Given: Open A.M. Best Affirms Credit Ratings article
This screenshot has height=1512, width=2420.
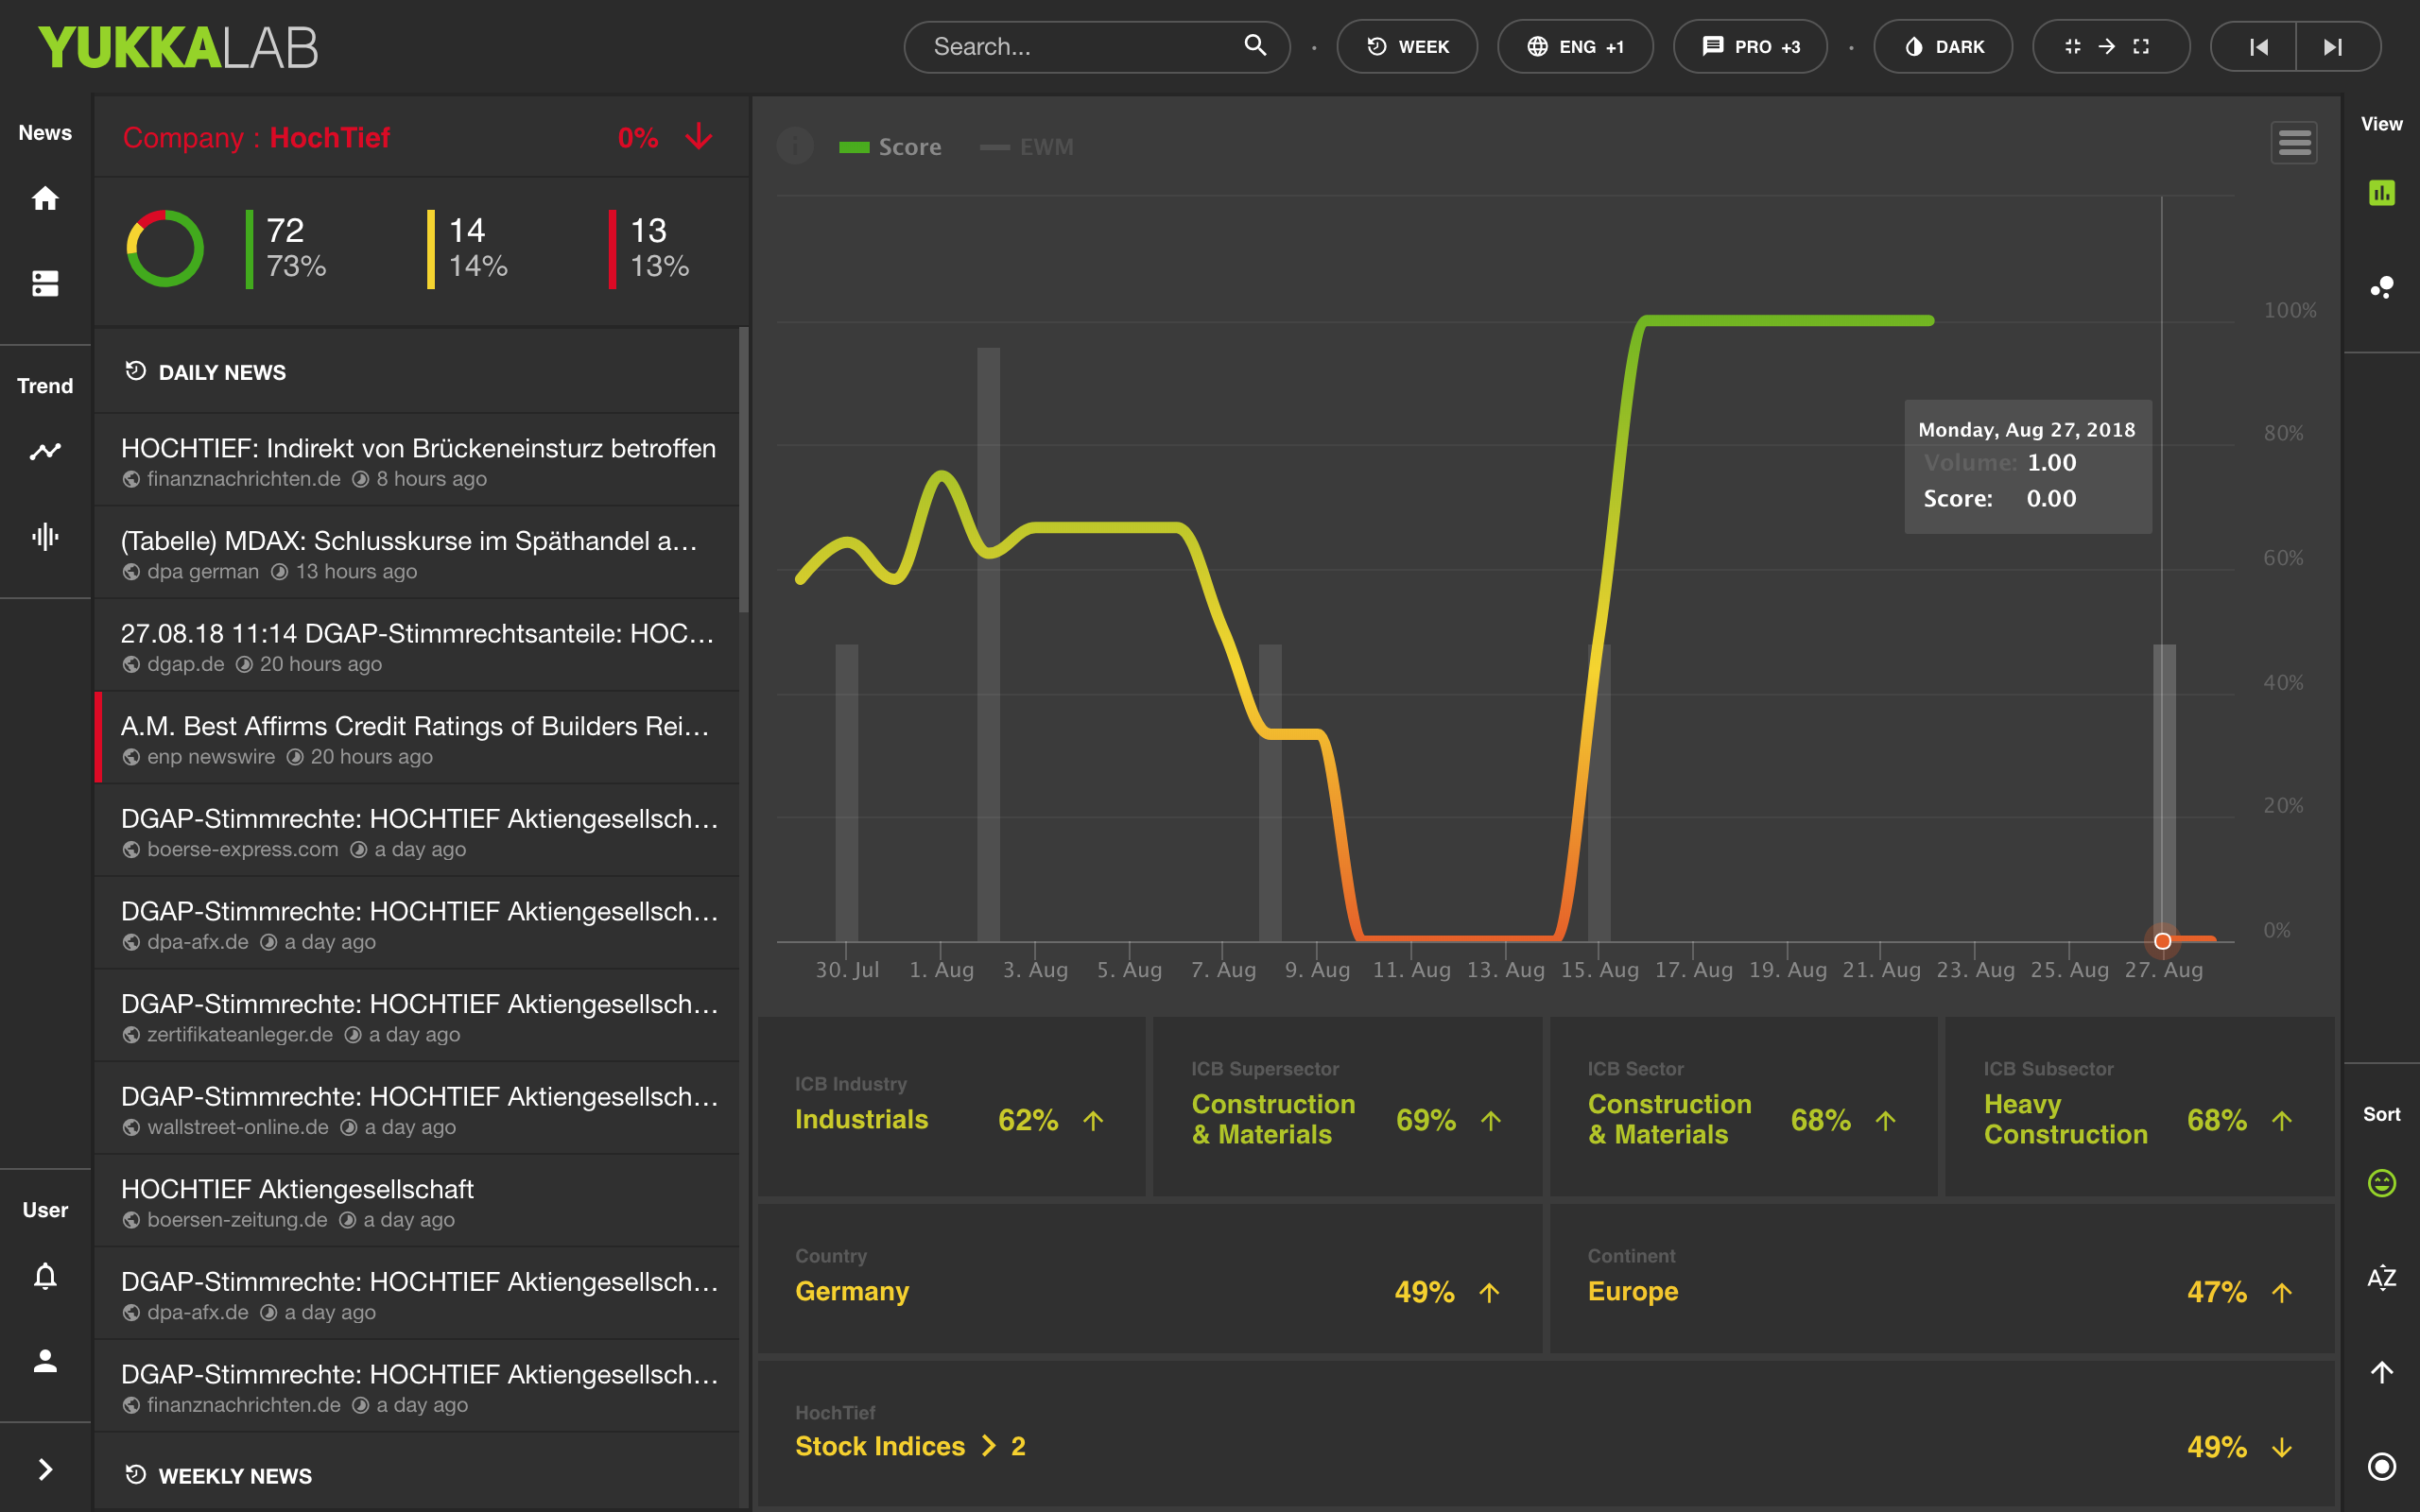Looking at the screenshot, I should [417, 738].
